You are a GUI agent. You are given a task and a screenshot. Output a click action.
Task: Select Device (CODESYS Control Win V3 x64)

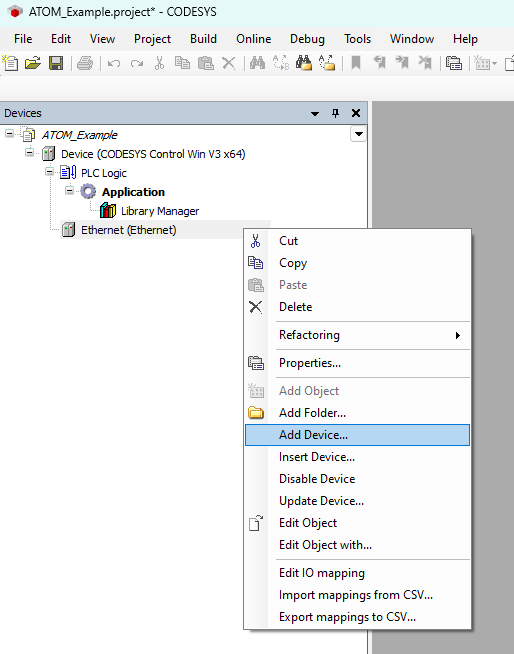[x=153, y=154]
